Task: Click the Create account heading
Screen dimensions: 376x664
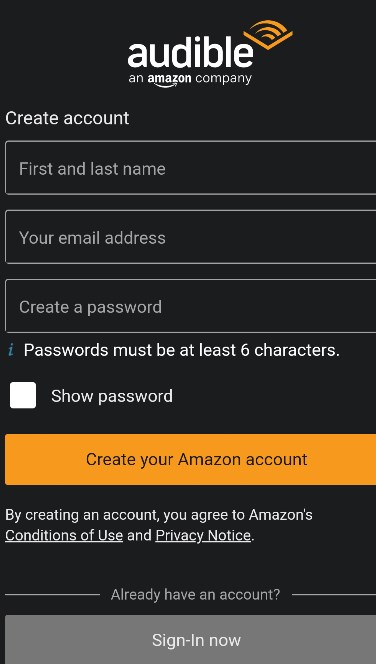Action: pos(67,118)
